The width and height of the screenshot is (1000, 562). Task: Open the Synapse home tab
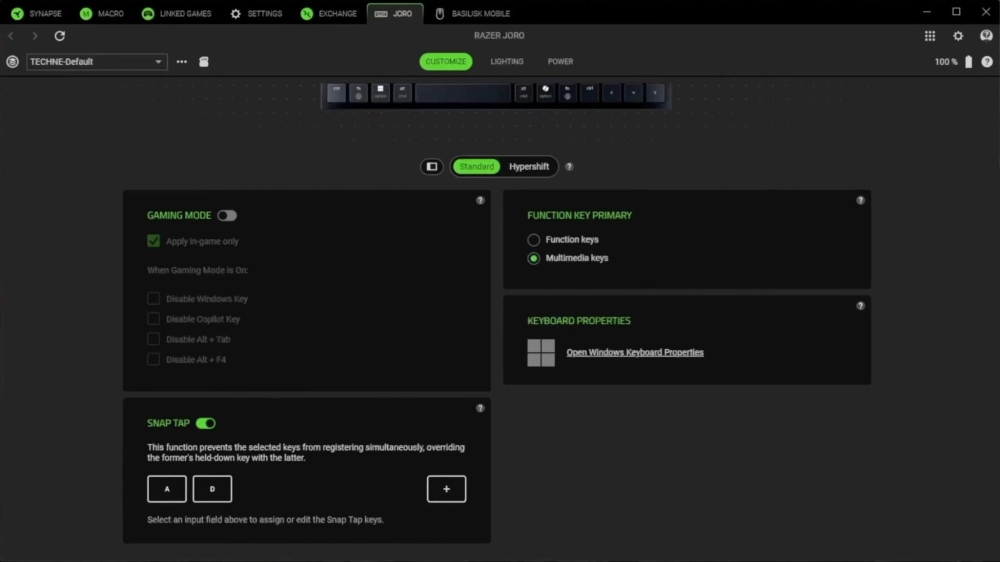[x=36, y=13]
